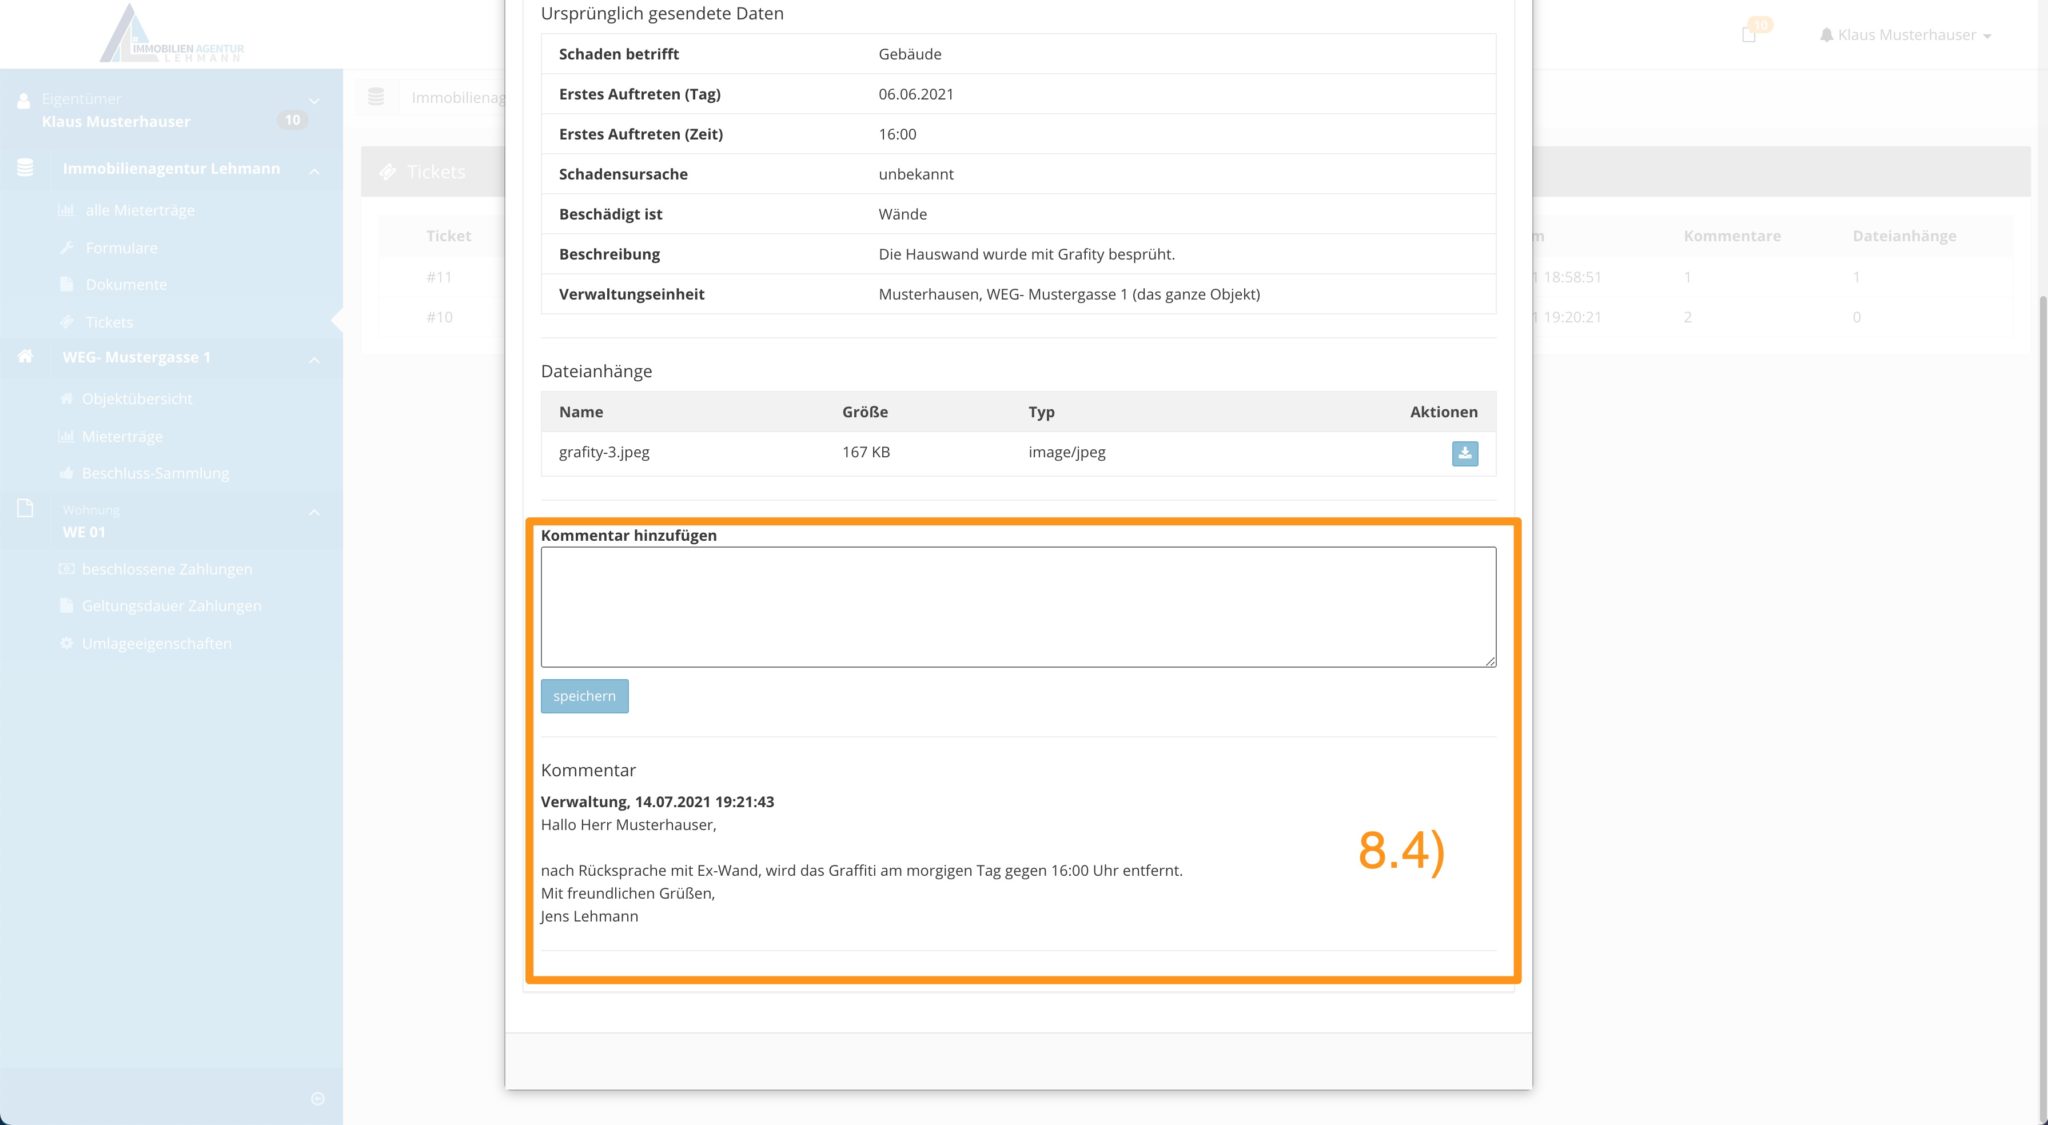This screenshot has width=2048, height=1125.
Task: Click the notification clipboard icon with badge
Action: [x=1749, y=34]
